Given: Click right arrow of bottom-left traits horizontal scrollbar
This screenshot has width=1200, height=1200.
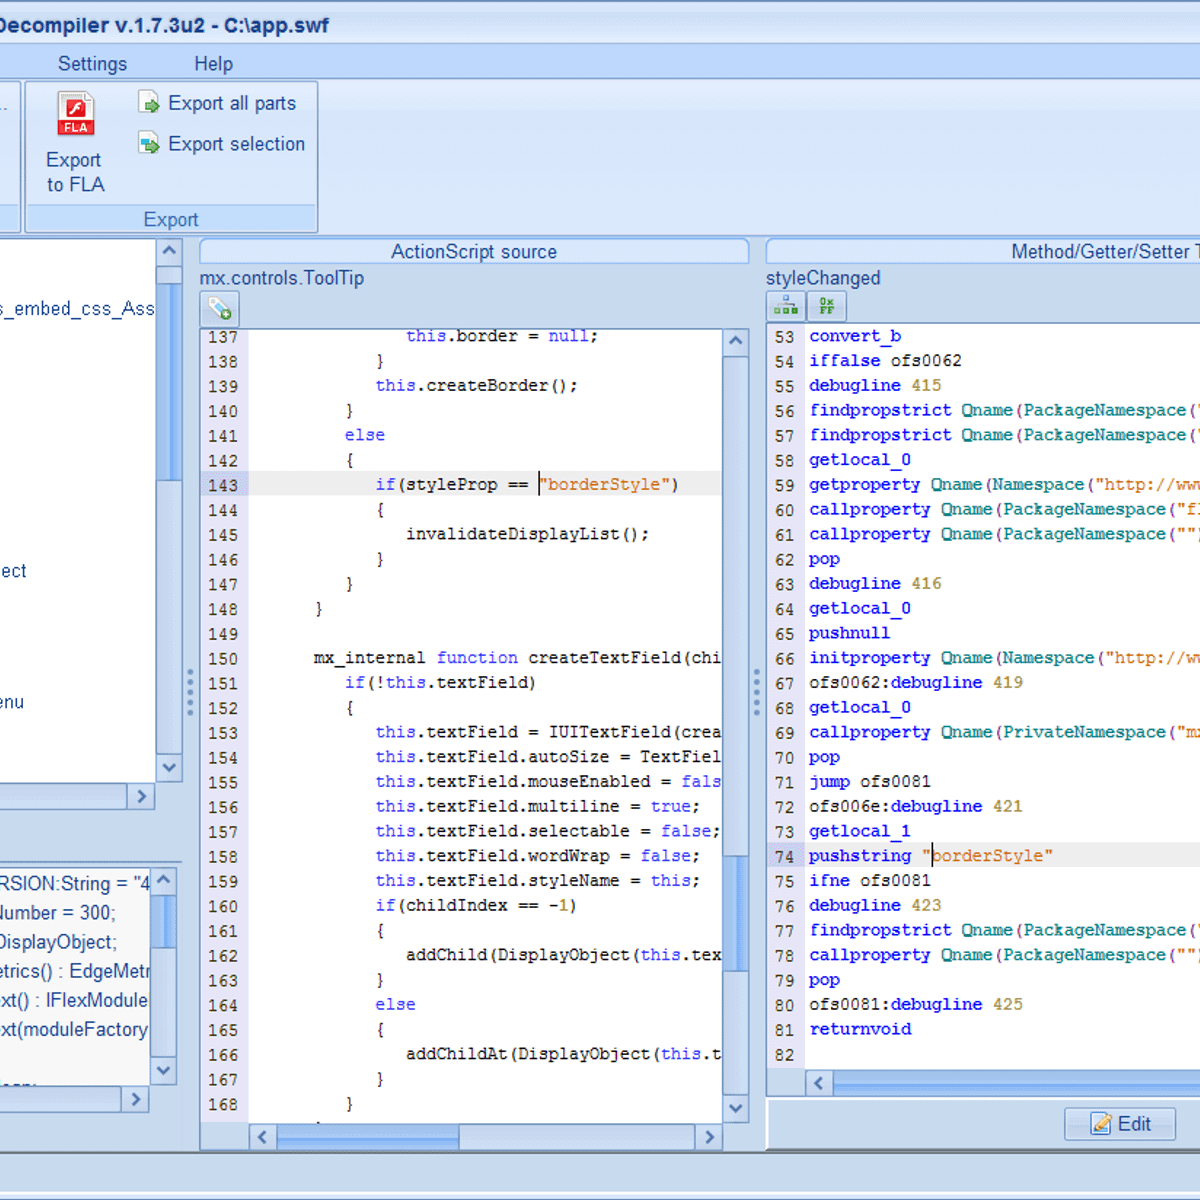Looking at the screenshot, I should (x=135, y=1099).
